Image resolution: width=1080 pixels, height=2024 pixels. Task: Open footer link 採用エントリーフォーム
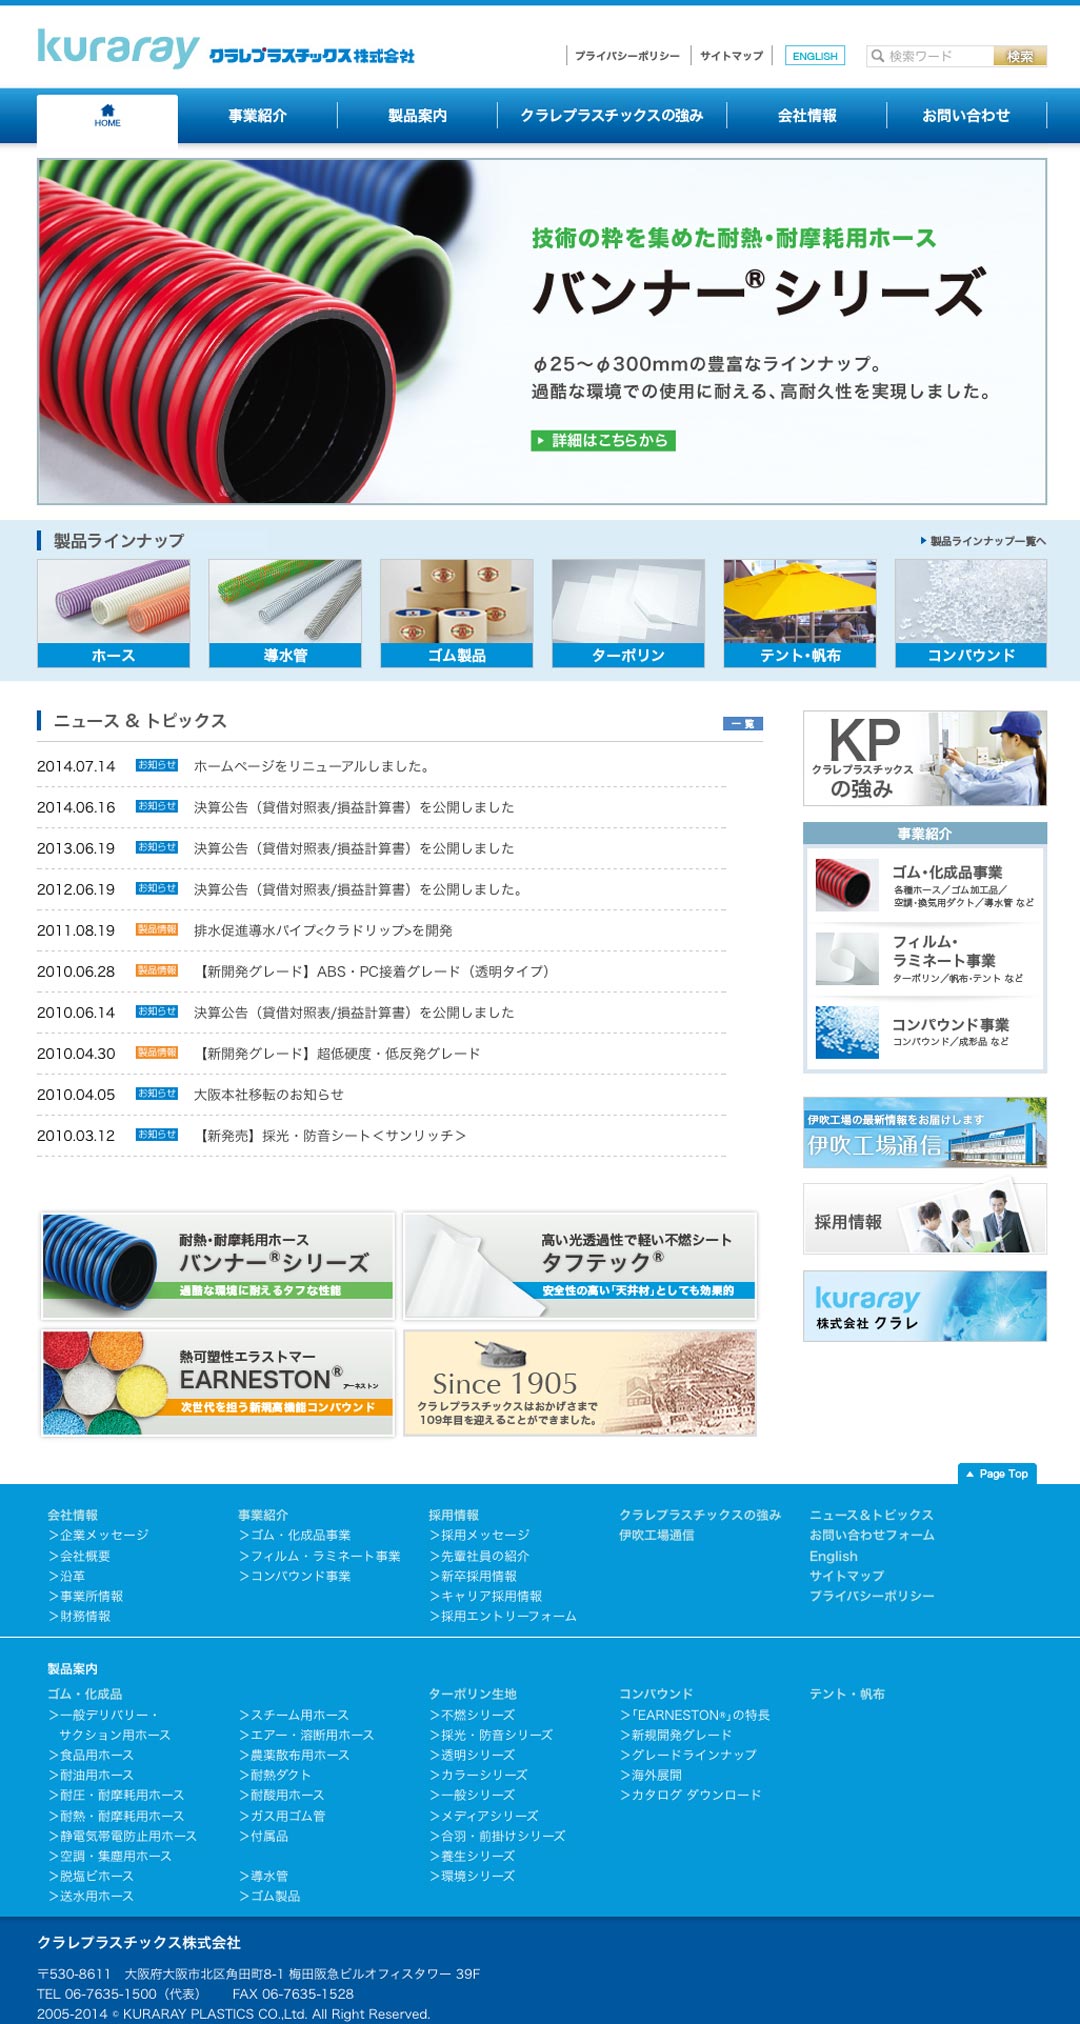(x=503, y=1616)
